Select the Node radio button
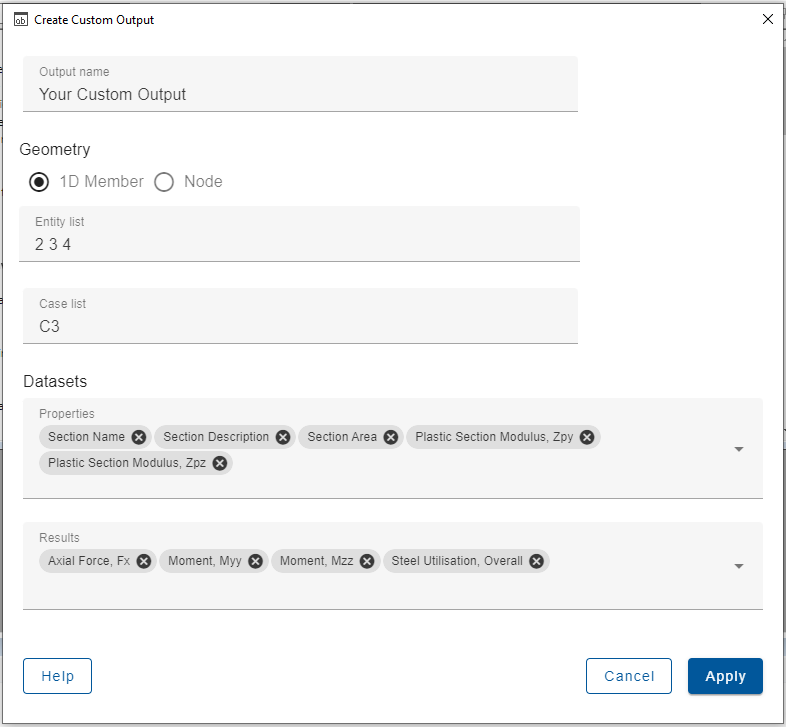The height and width of the screenshot is (727, 786). (x=164, y=182)
